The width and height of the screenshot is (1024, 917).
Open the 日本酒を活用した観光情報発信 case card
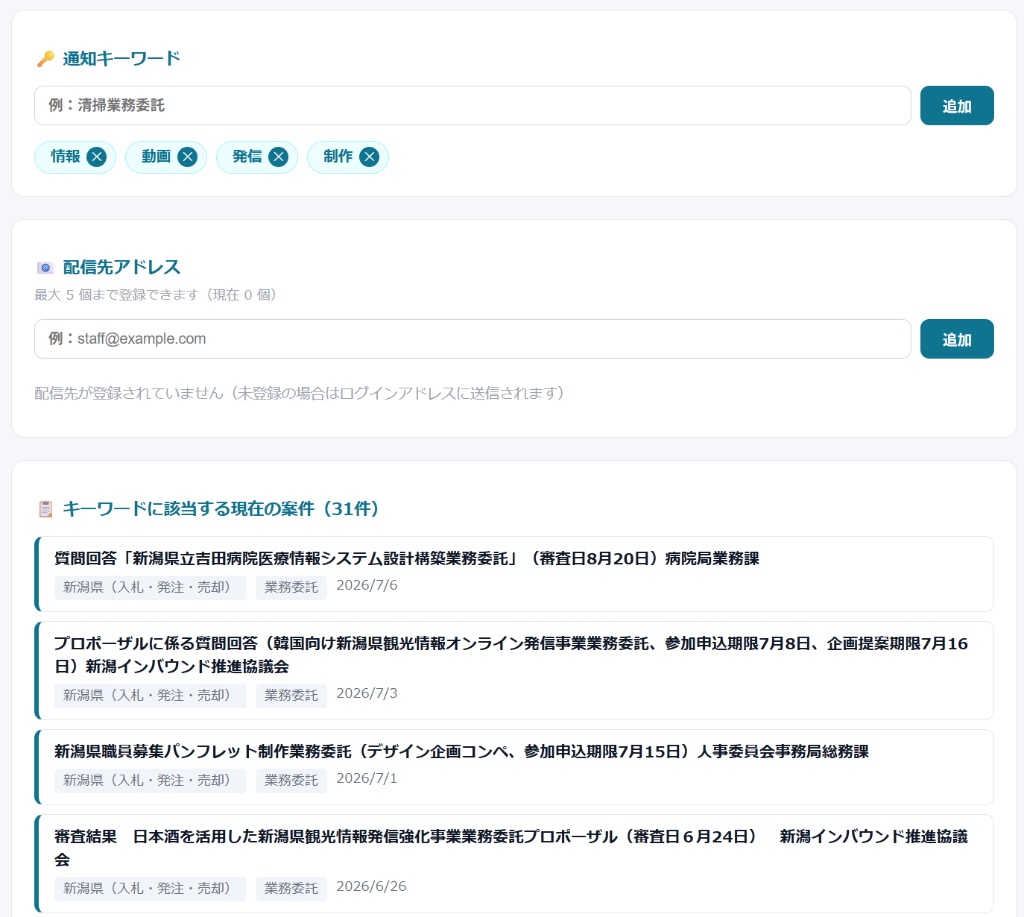click(x=514, y=863)
